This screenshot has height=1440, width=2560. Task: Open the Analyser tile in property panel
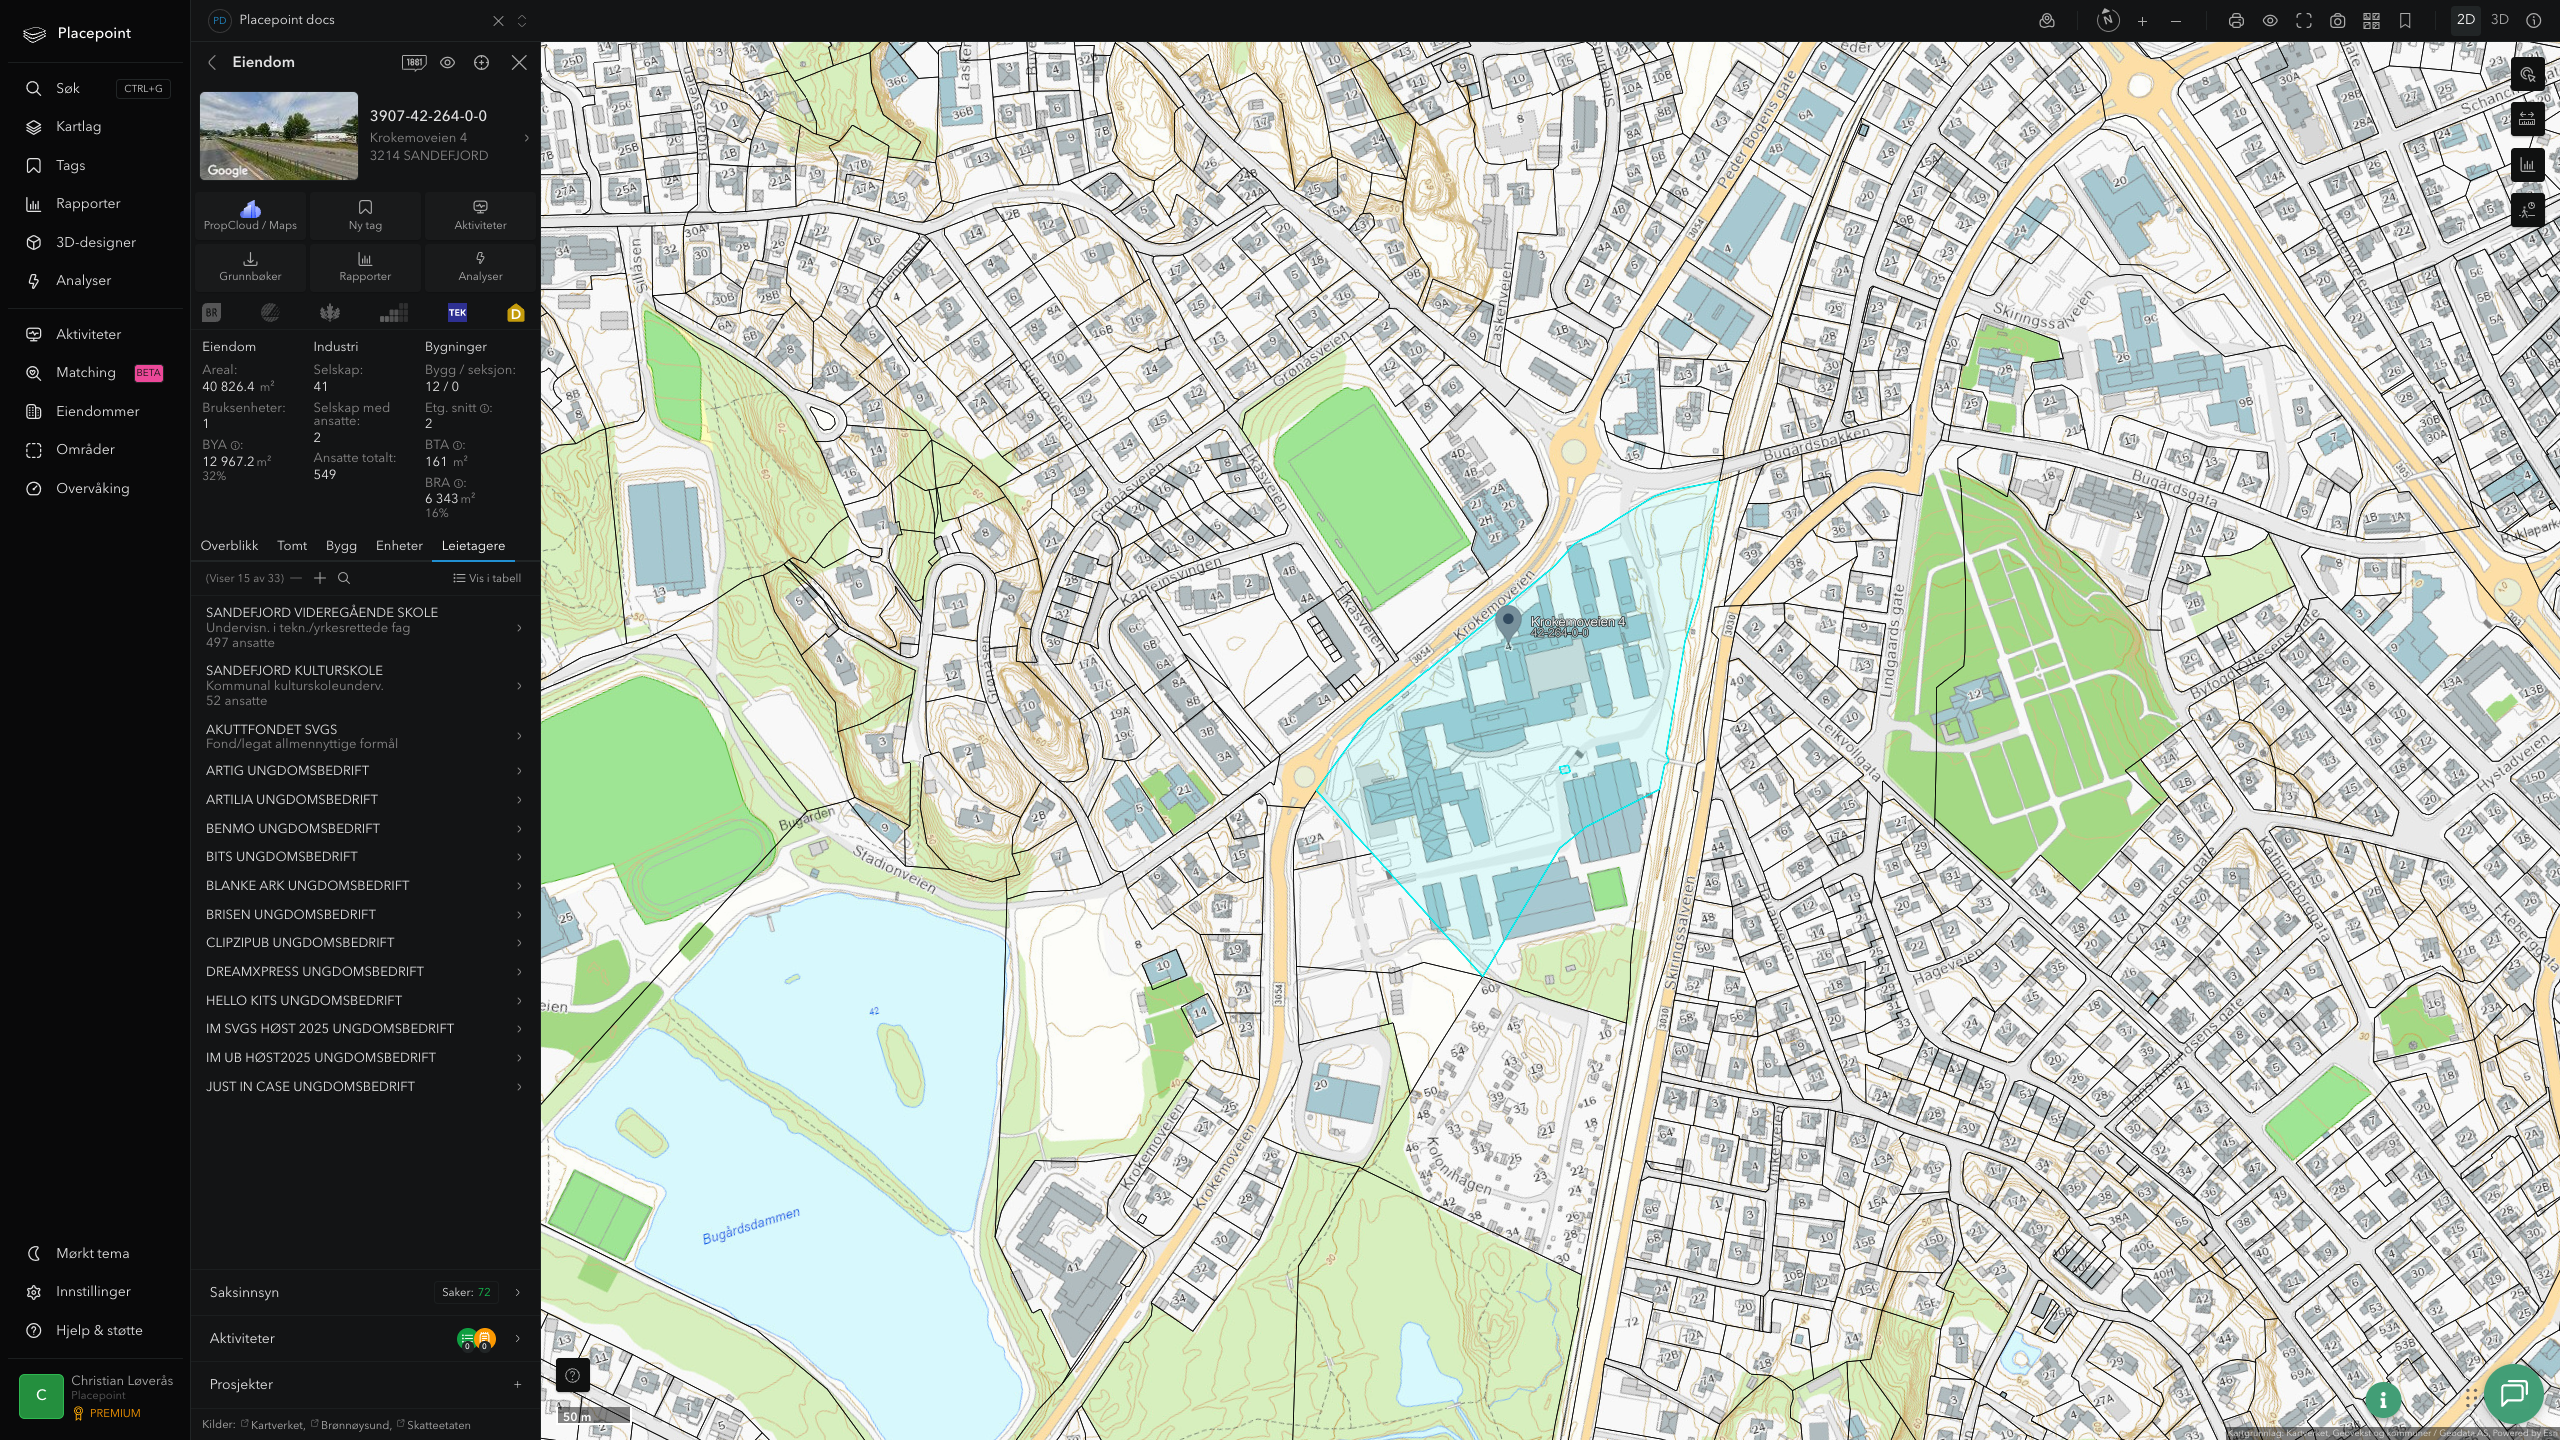click(480, 266)
